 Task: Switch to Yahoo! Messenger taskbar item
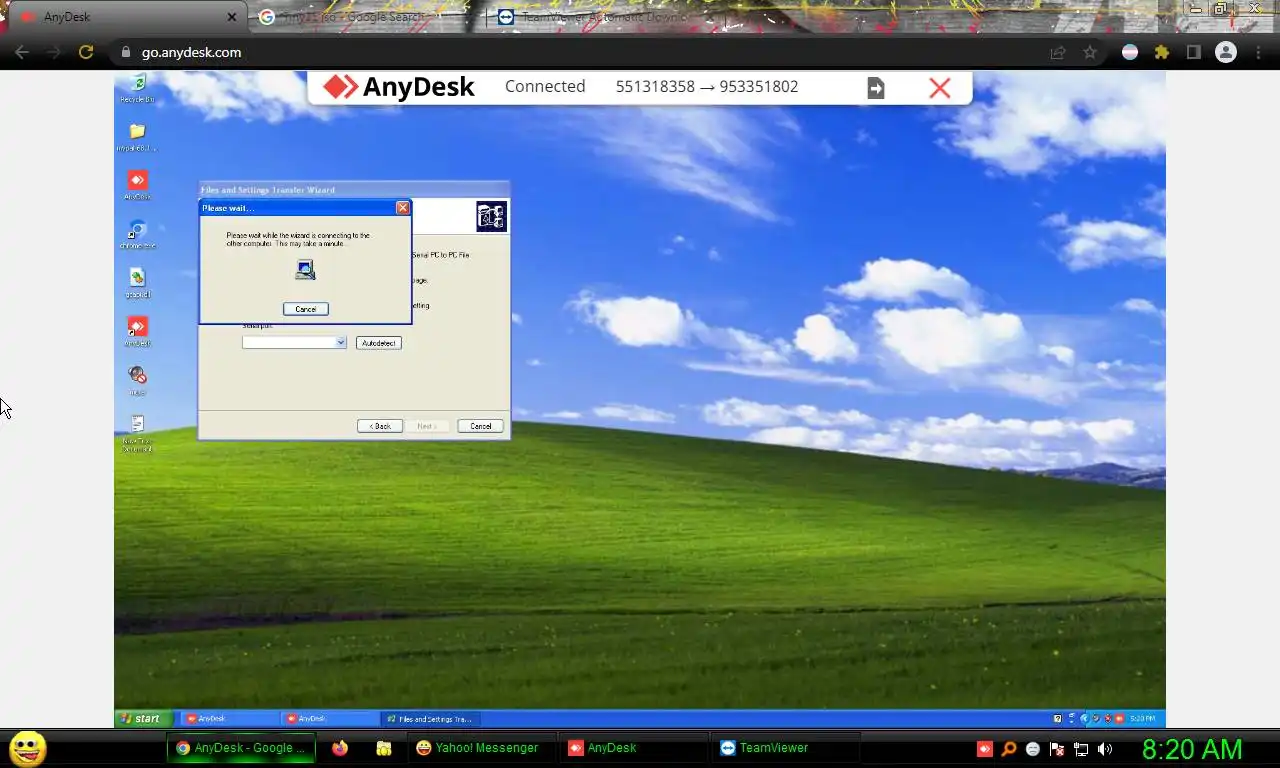[482, 748]
